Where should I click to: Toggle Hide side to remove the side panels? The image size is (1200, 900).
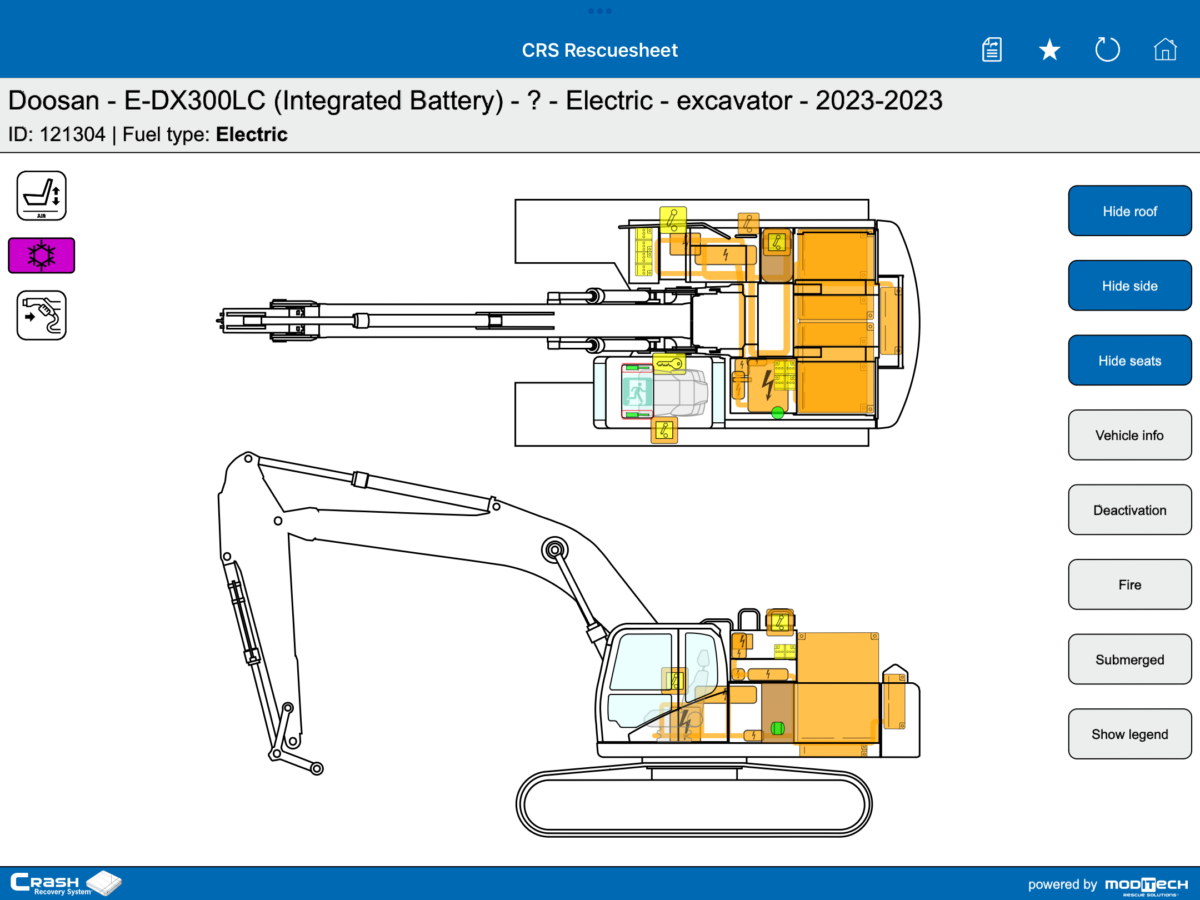click(x=1129, y=285)
